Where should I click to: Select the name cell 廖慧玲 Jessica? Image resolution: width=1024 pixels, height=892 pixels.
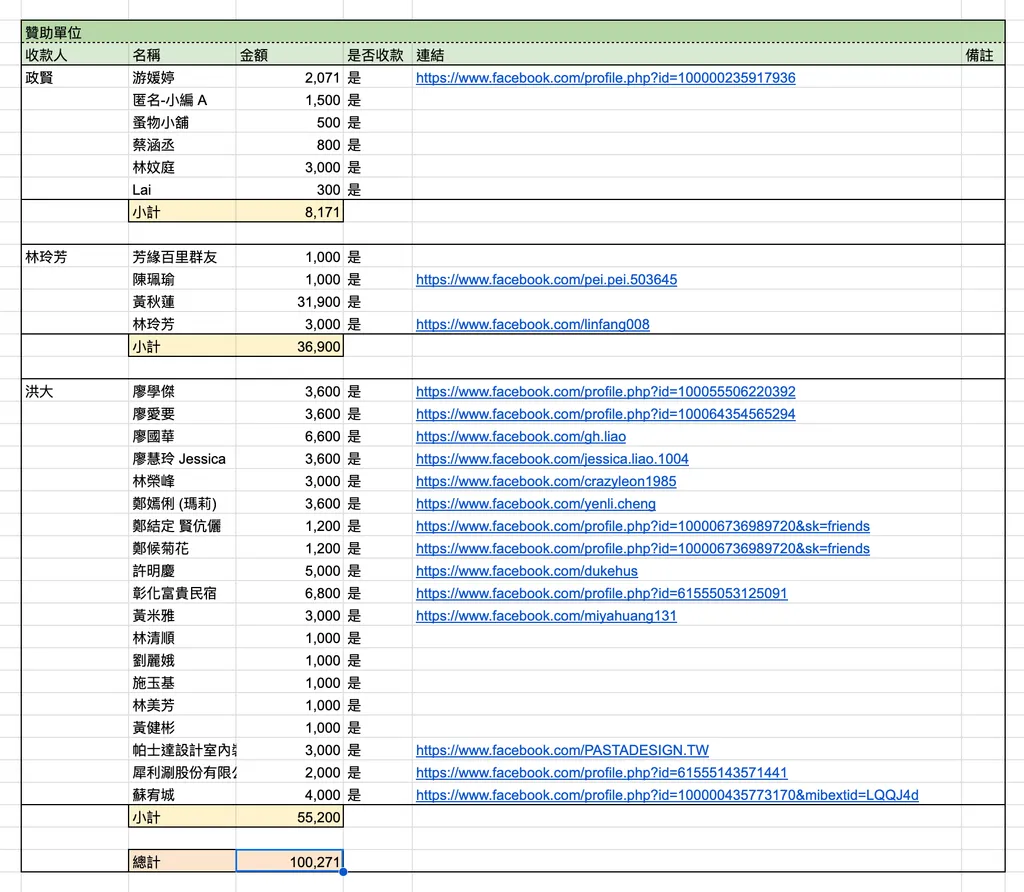tap(182, 459)
